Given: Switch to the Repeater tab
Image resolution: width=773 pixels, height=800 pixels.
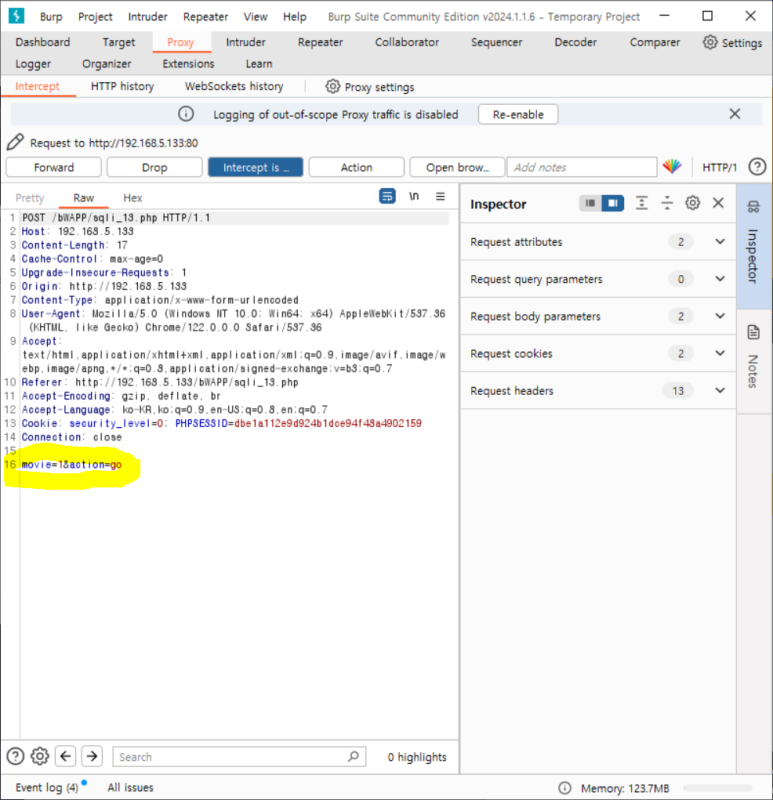Looking at the screenshot, I should (320, 42).
